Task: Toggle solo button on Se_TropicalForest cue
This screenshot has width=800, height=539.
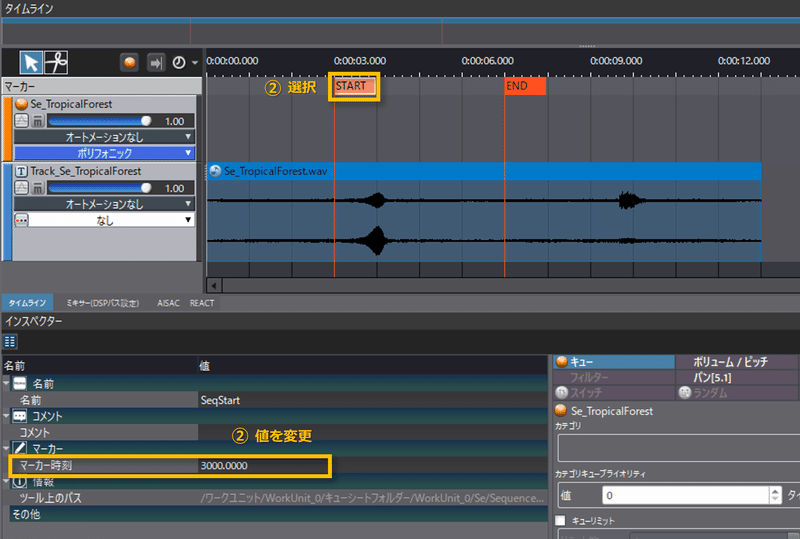Action: pos(21,121)
